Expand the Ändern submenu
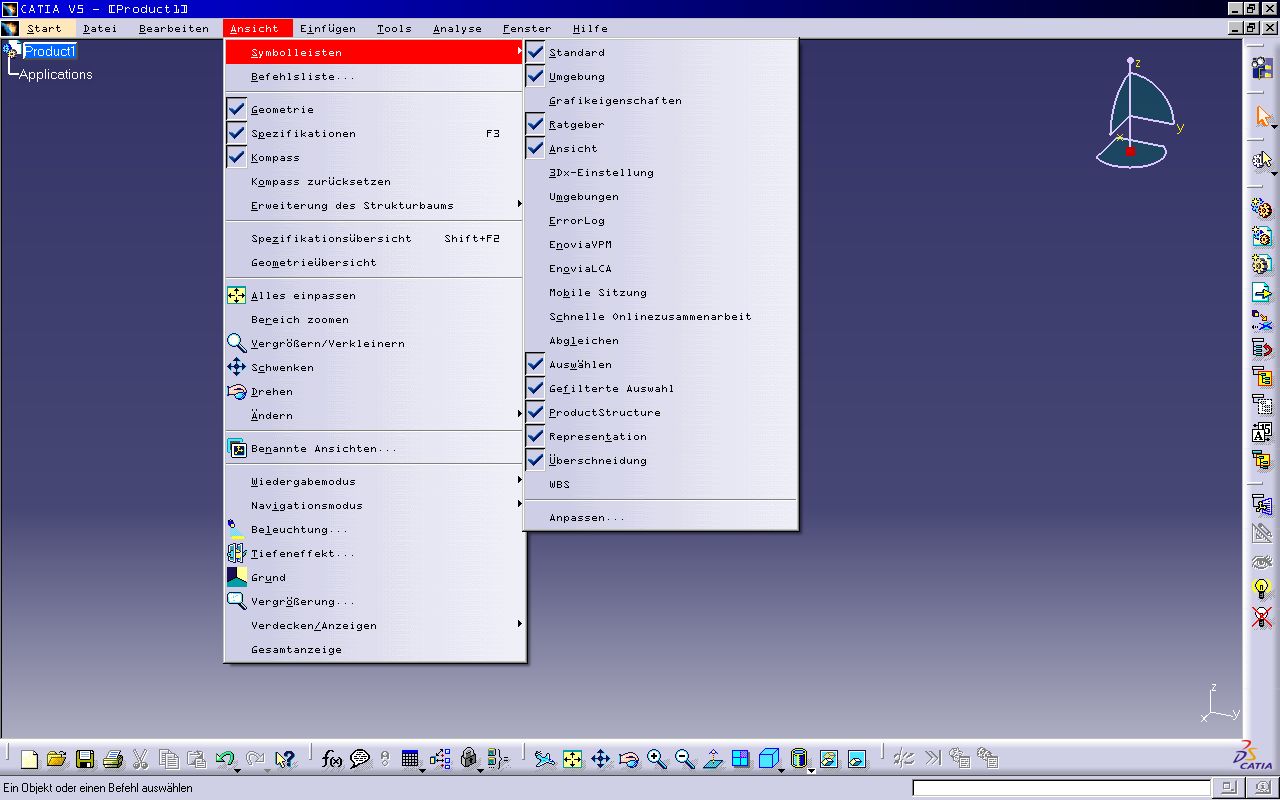Viewport: 1280px width, 800px height. coord(375,415)
